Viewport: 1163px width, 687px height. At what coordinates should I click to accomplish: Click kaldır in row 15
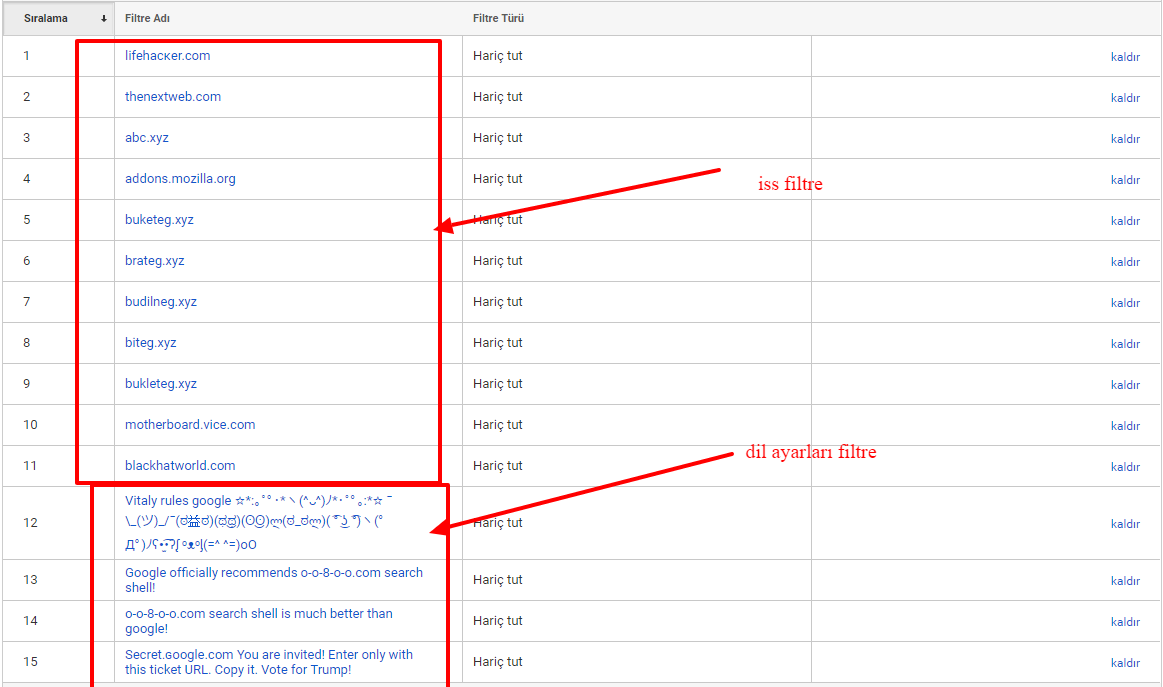click(x=1125, y=663)
